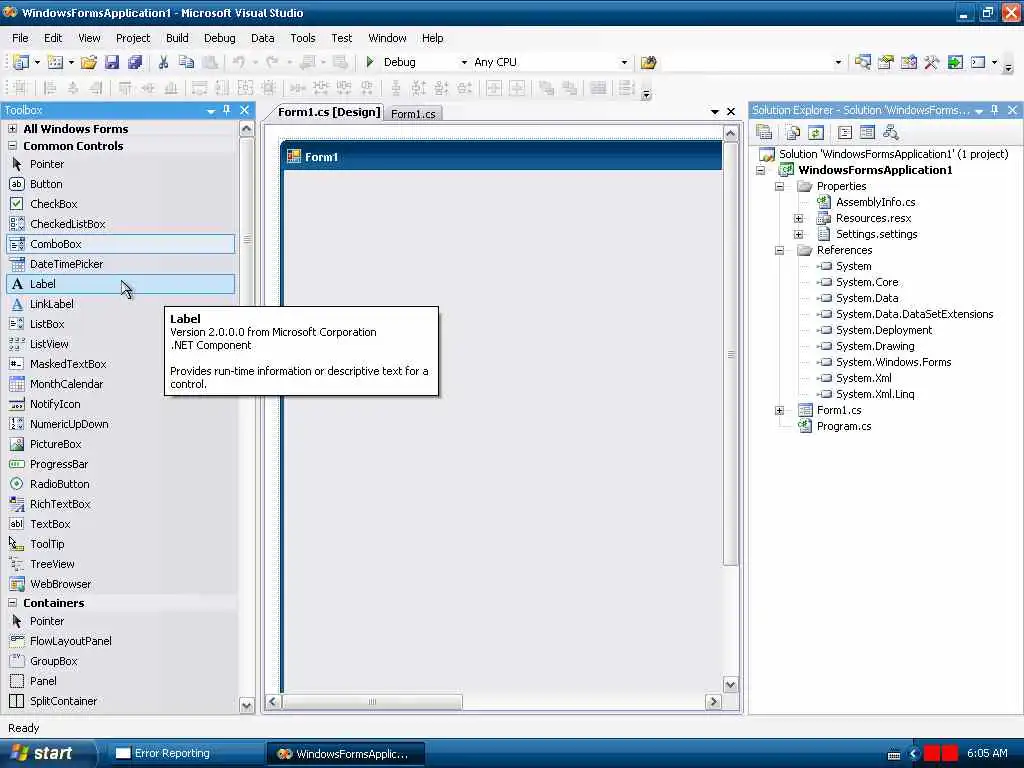This screenshot has width=1024, height=768.
Task: Switch to the Form1.cs code tab
Action: [x=413, y=114]
